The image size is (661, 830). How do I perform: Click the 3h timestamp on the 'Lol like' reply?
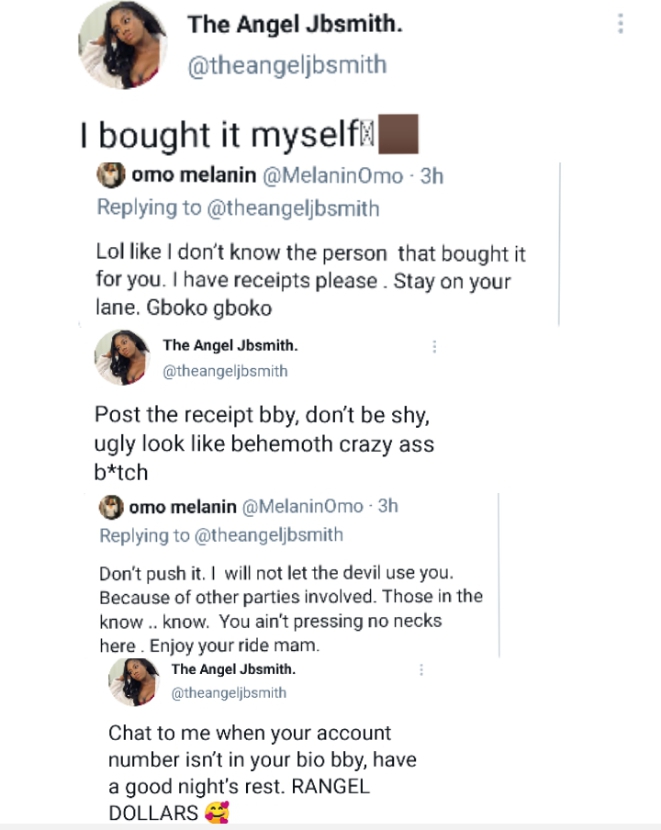[430, 177]
